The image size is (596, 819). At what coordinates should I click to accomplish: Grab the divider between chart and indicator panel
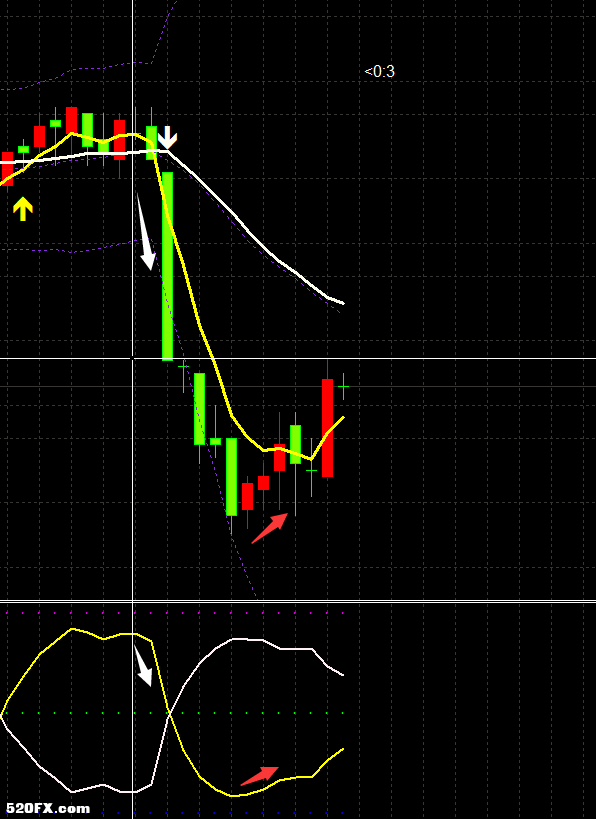click(298, 601)
